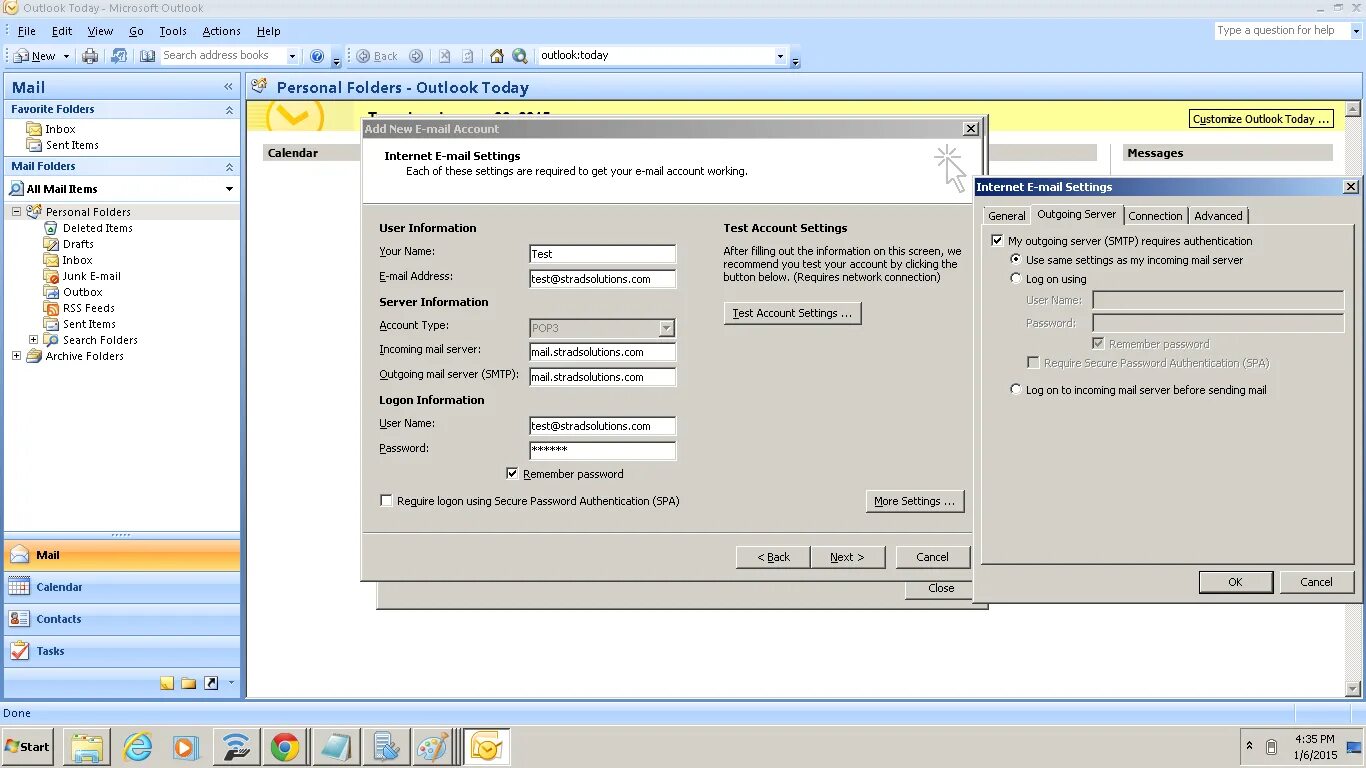Open Notes via navigation pane icon
Screen dimensions: 1366x768
click(167, 683)
